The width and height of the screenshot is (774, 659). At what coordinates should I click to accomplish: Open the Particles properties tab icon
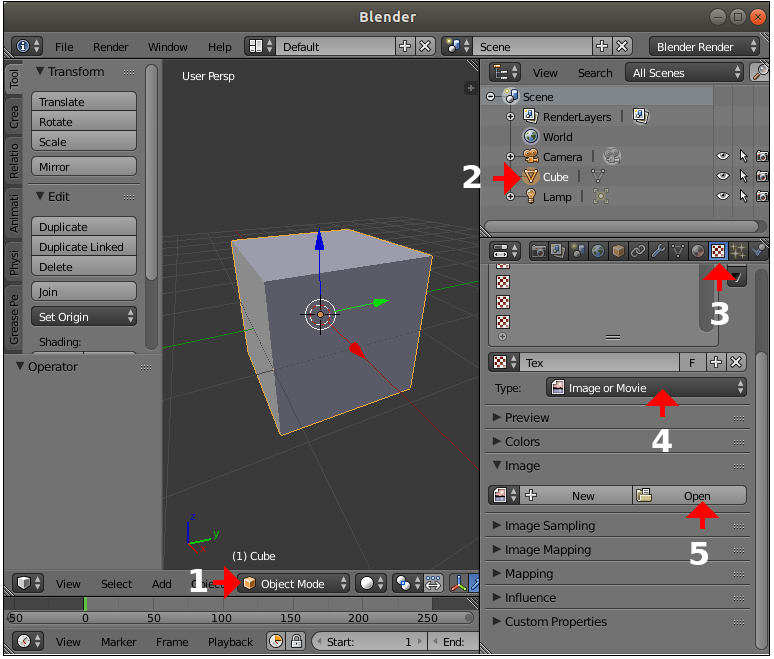pyautogui.click(x=737, y=251)
